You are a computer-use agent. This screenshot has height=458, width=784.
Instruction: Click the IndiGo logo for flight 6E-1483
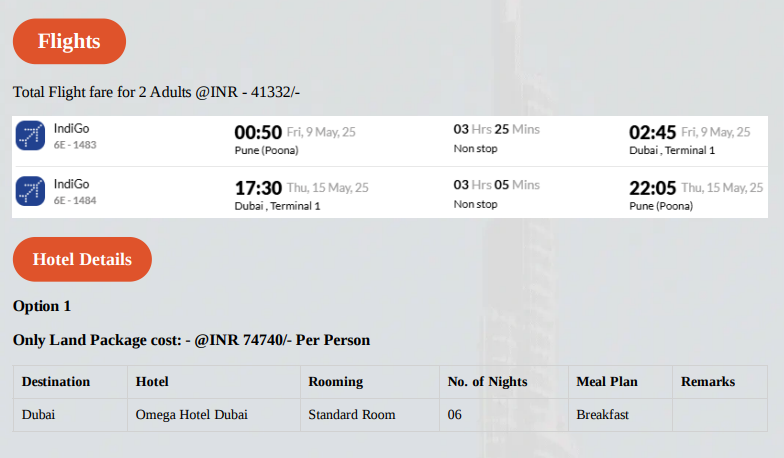[30, 135]
